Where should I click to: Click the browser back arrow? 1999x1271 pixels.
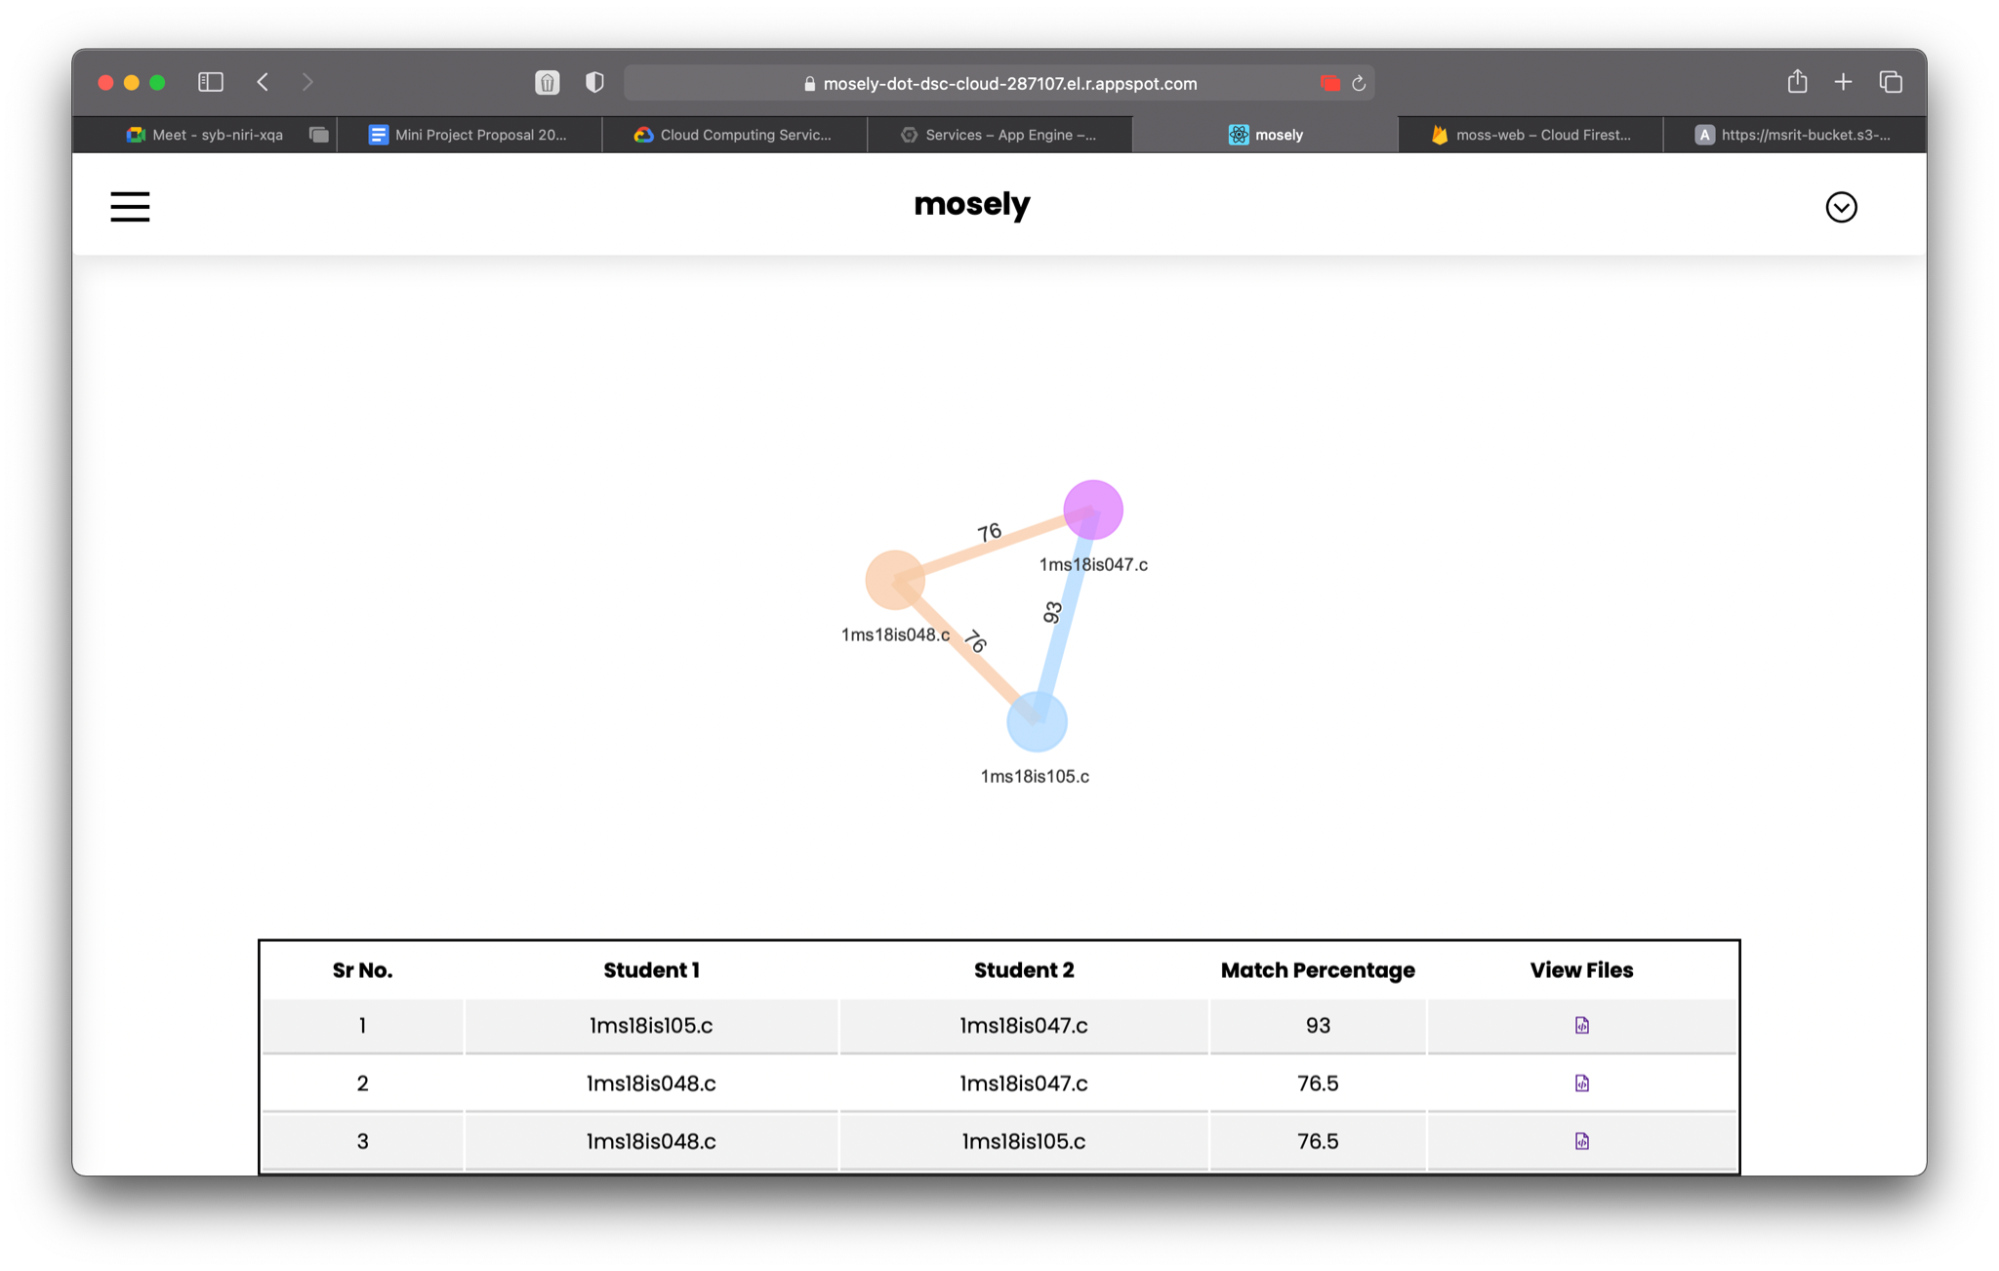click(x=263, y=82)
